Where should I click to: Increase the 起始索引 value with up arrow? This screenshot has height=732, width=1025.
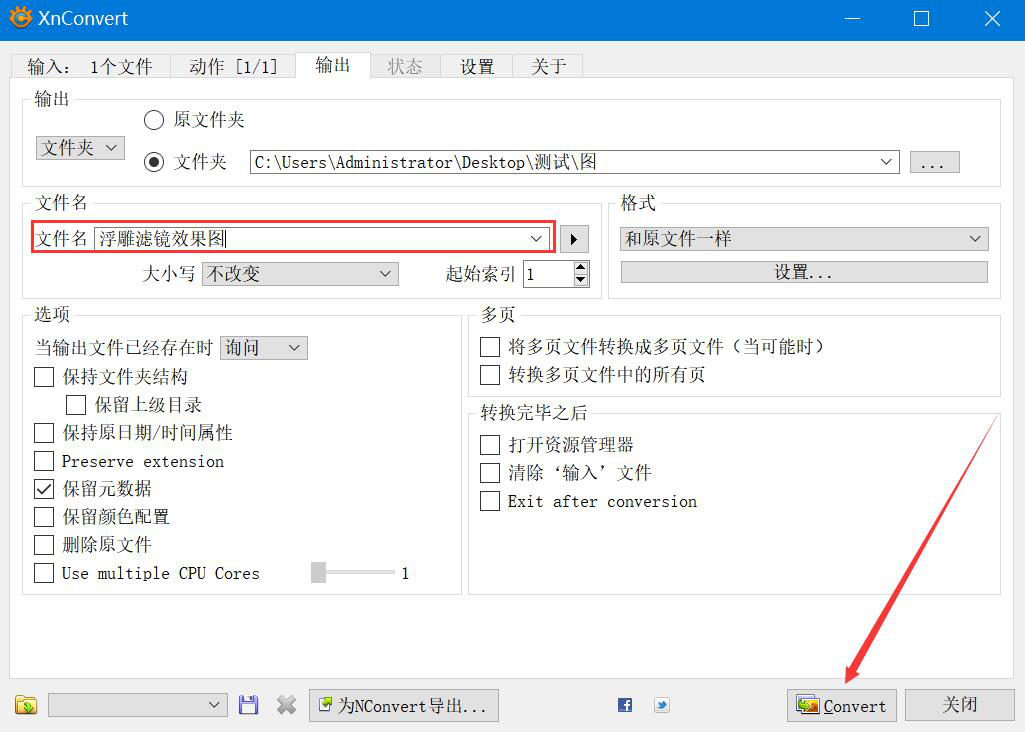tap(580, 268)
